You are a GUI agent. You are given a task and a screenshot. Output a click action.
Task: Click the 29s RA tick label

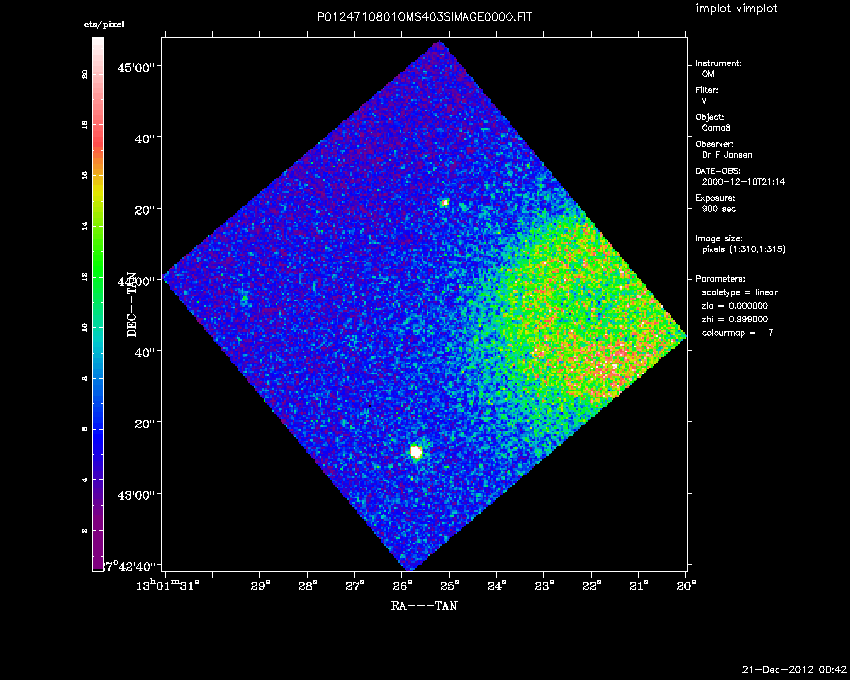[260, 586]
